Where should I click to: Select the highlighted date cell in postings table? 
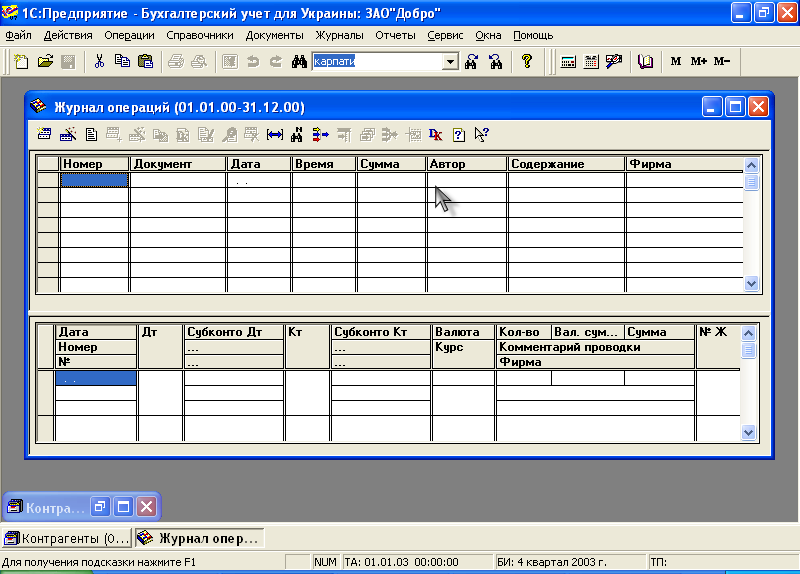pos(96,378)
